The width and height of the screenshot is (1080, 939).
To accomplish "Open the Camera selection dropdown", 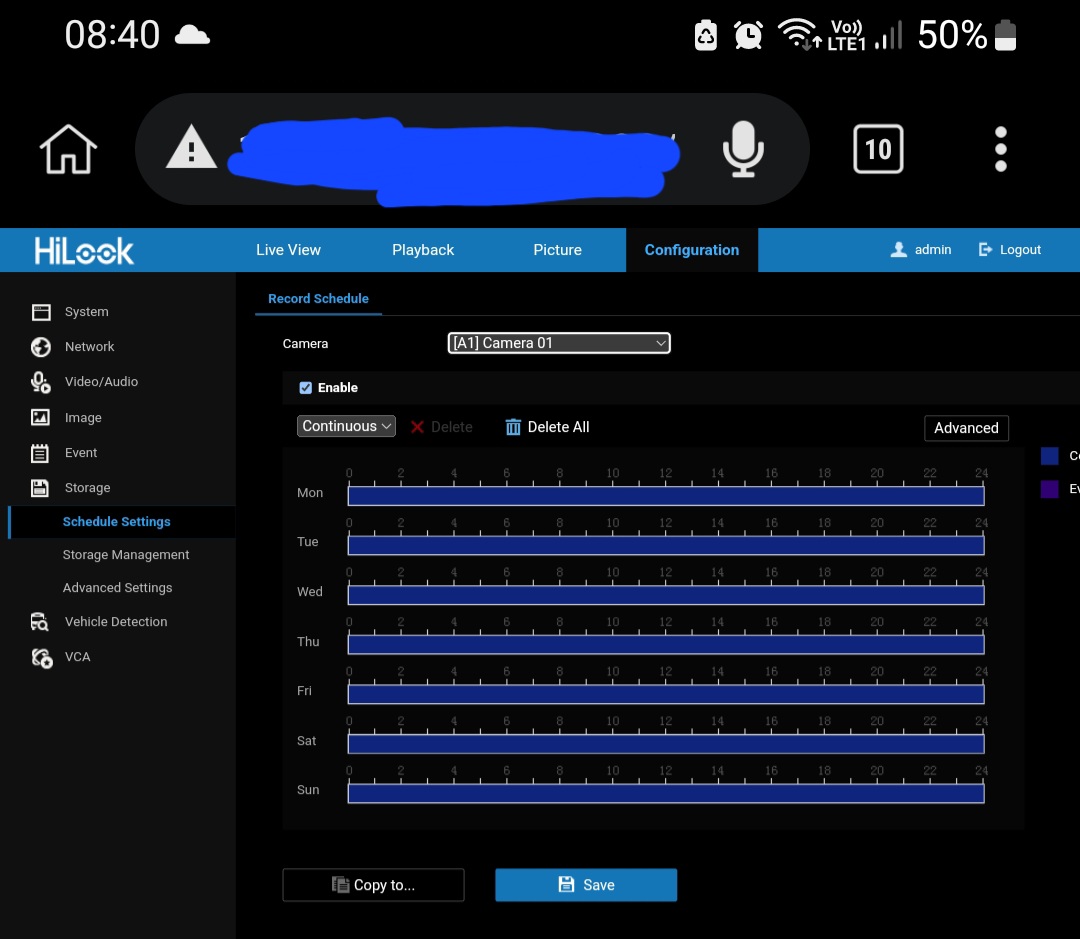I will point(558,343).
